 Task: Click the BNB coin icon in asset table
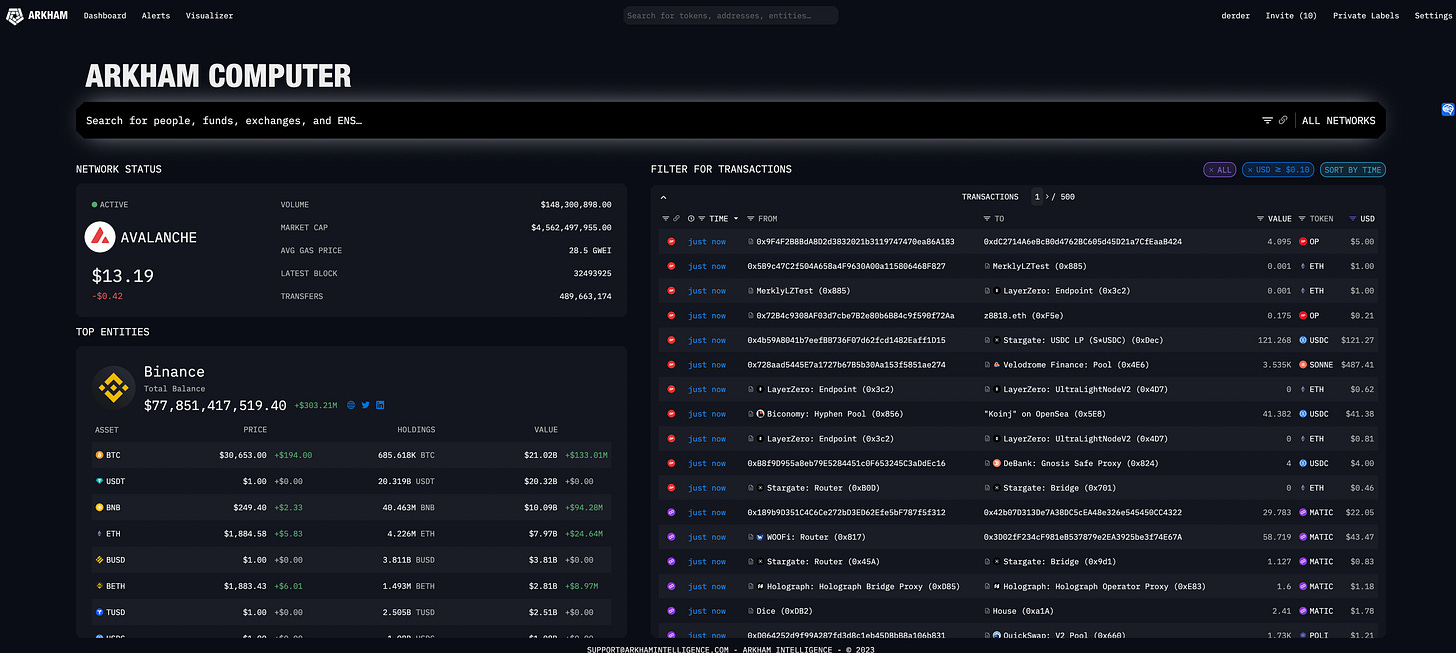pyautogui.click(x=99, y=507)
